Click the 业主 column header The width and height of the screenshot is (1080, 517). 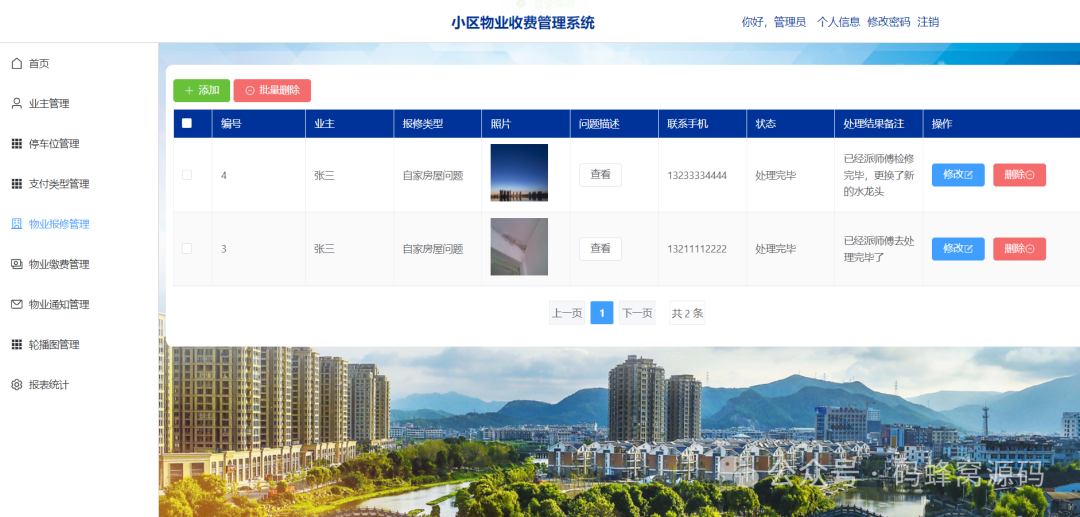click(324, 124)
